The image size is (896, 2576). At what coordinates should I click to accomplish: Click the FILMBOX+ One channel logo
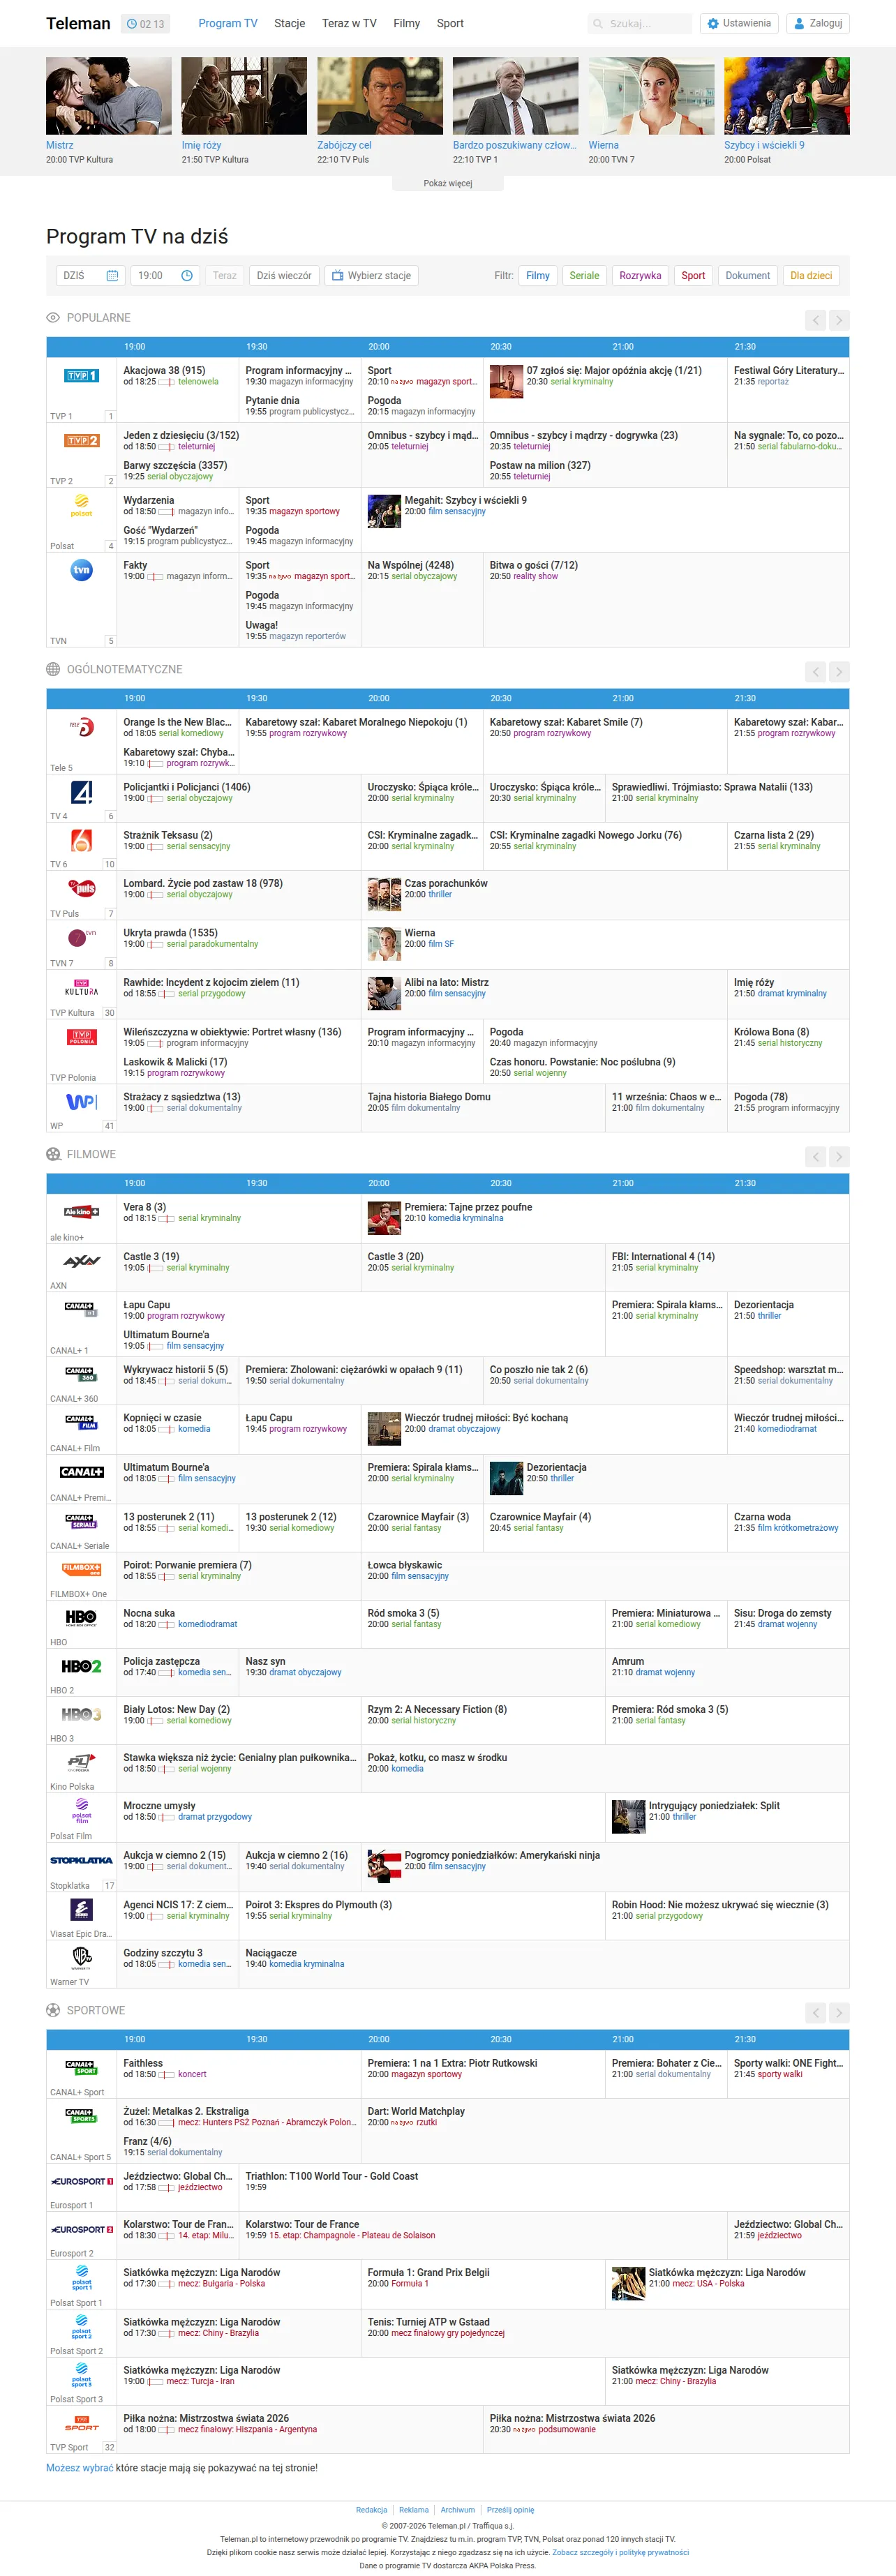point(81,1569)
